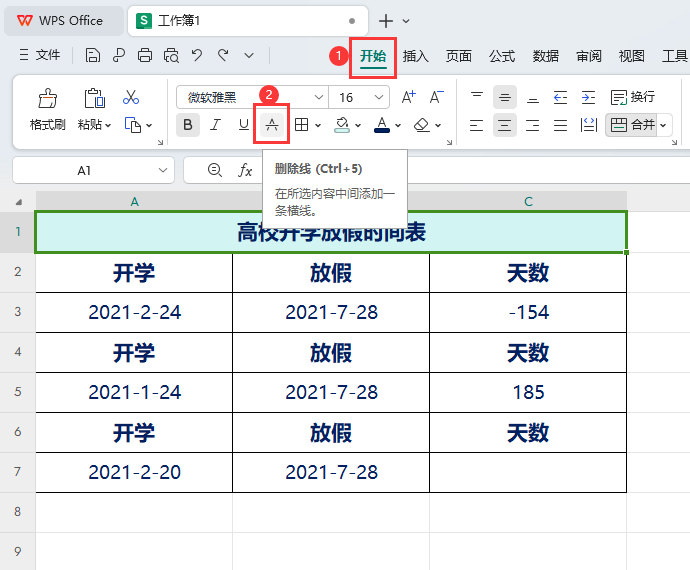Screen dimensions: 690x570
Task: Click the Undo arrow
Action: tap(197, 55)
